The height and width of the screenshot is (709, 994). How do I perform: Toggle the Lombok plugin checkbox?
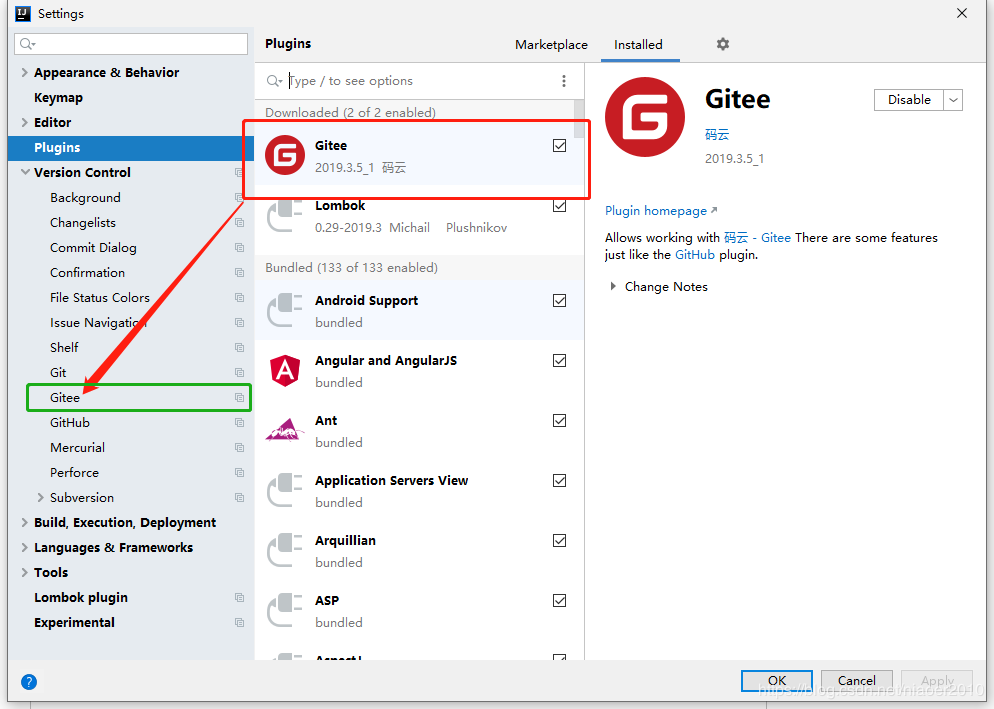click(559, 206)
